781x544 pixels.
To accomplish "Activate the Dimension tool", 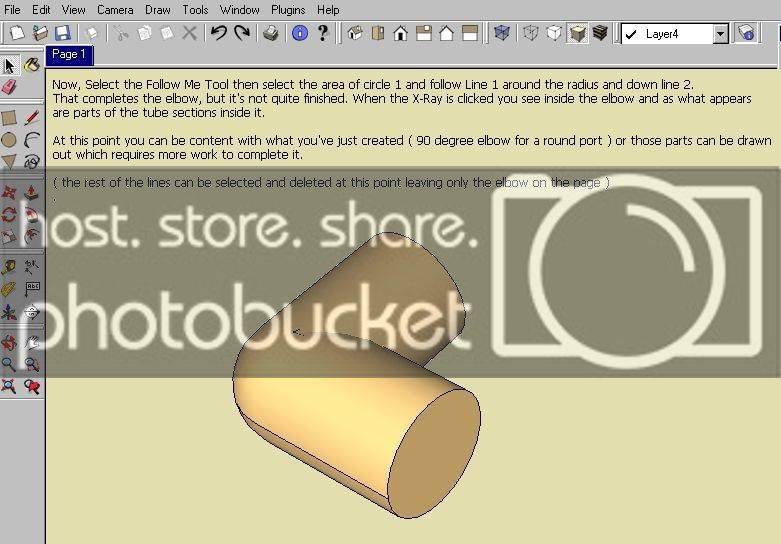I will pyautogui.click(x=32, y=267).
